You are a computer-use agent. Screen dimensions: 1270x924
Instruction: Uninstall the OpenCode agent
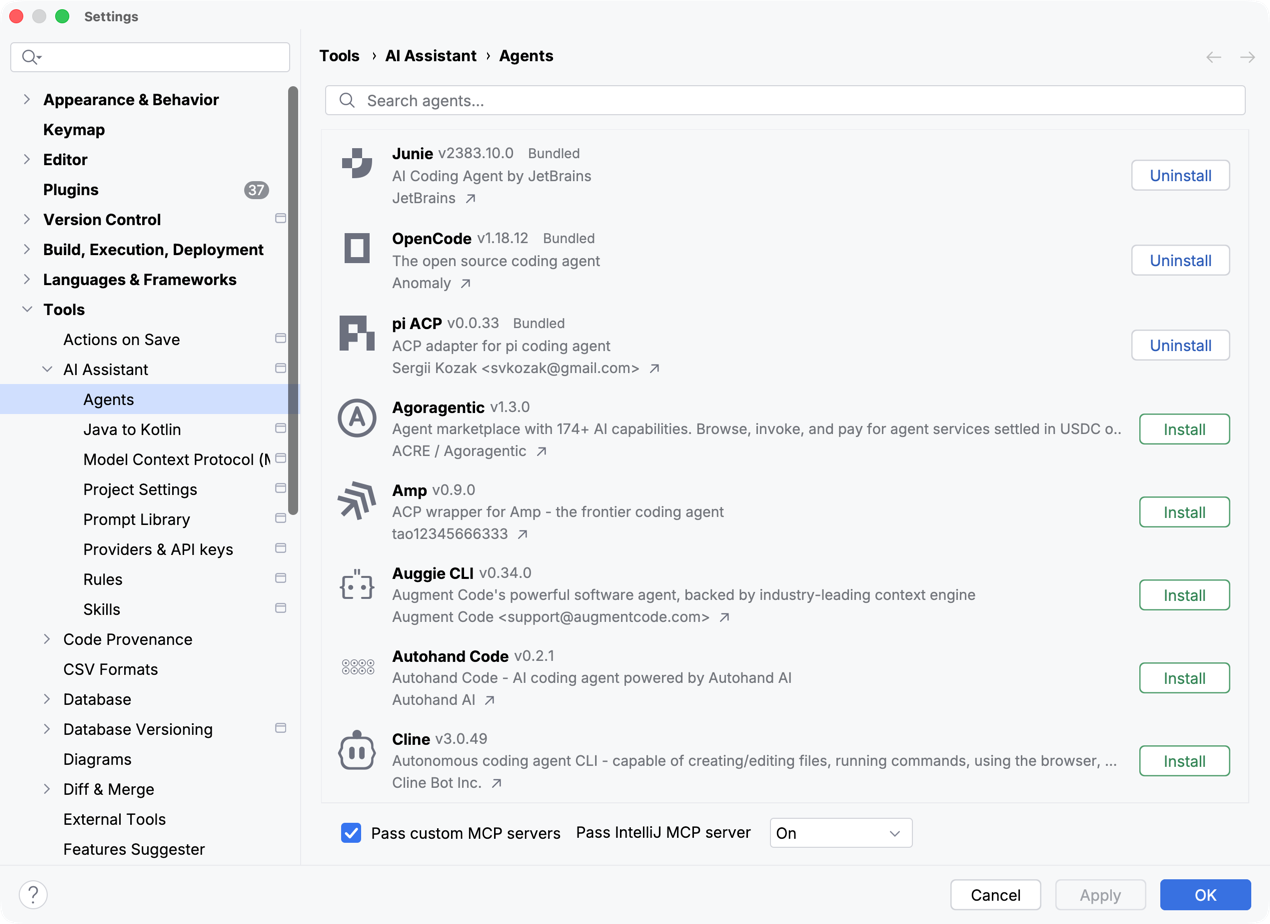[1180, 260]
